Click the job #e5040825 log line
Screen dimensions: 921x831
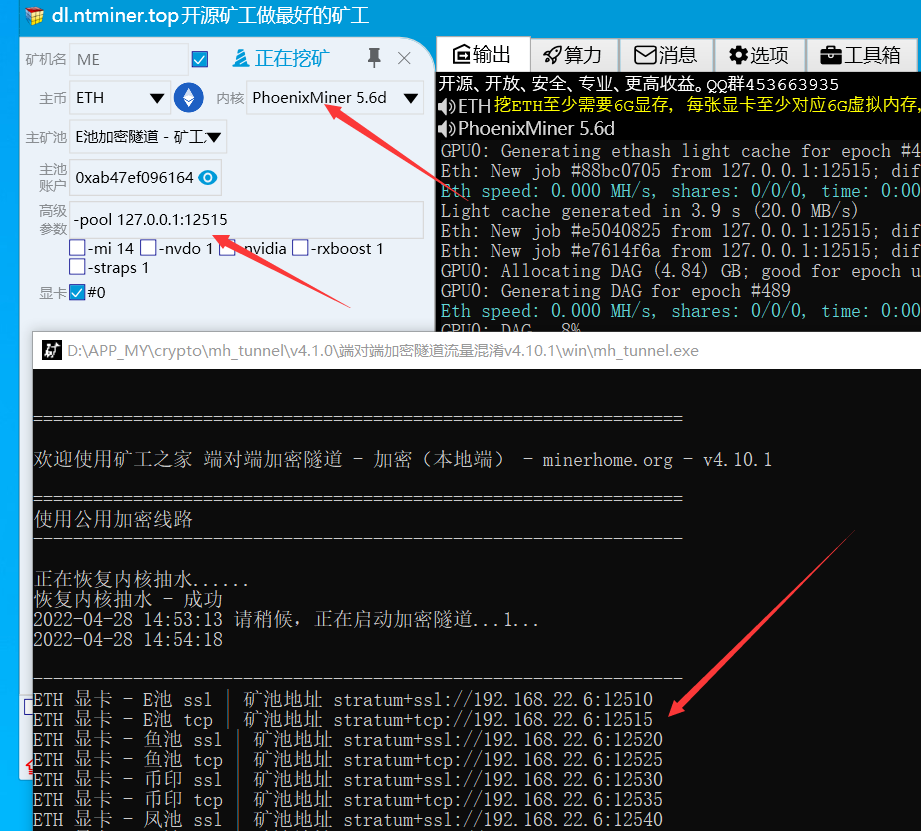[680, 231]
